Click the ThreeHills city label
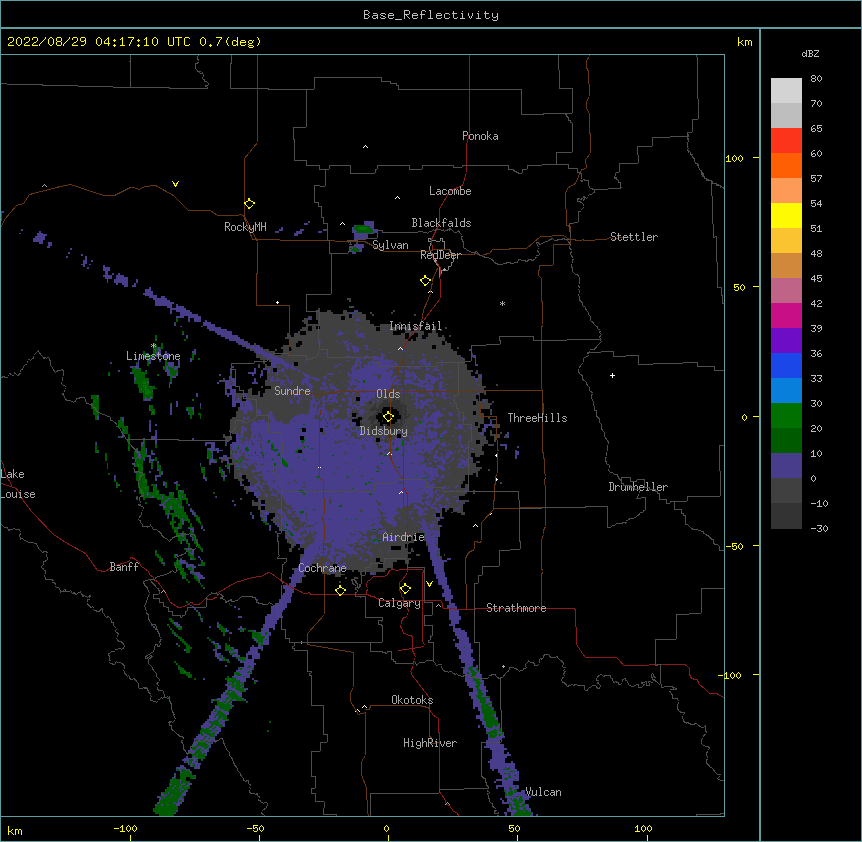Screen dimensions: 862x842 coord(537,418)
